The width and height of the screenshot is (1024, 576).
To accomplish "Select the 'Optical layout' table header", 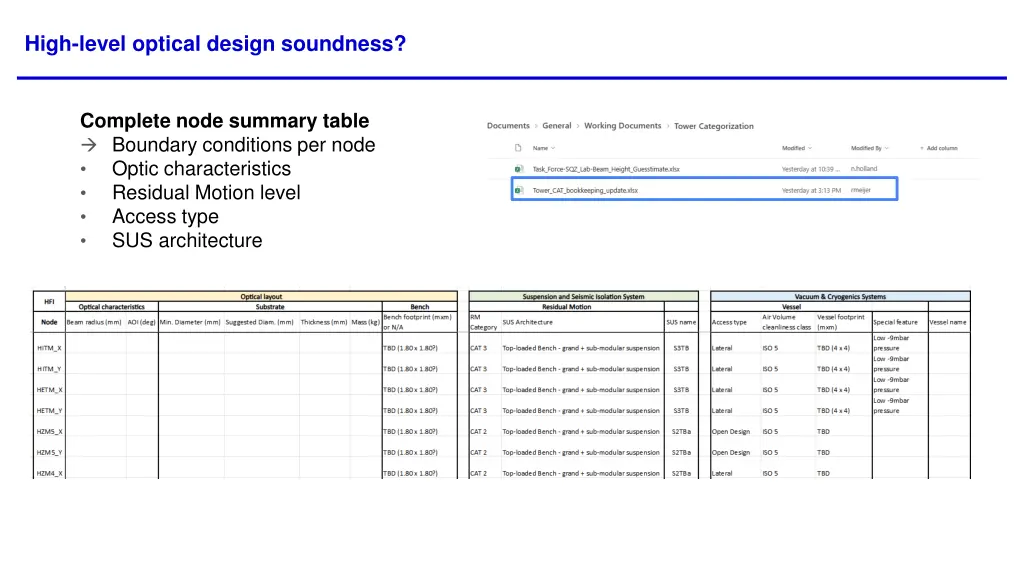I will [x=261, y=296].
